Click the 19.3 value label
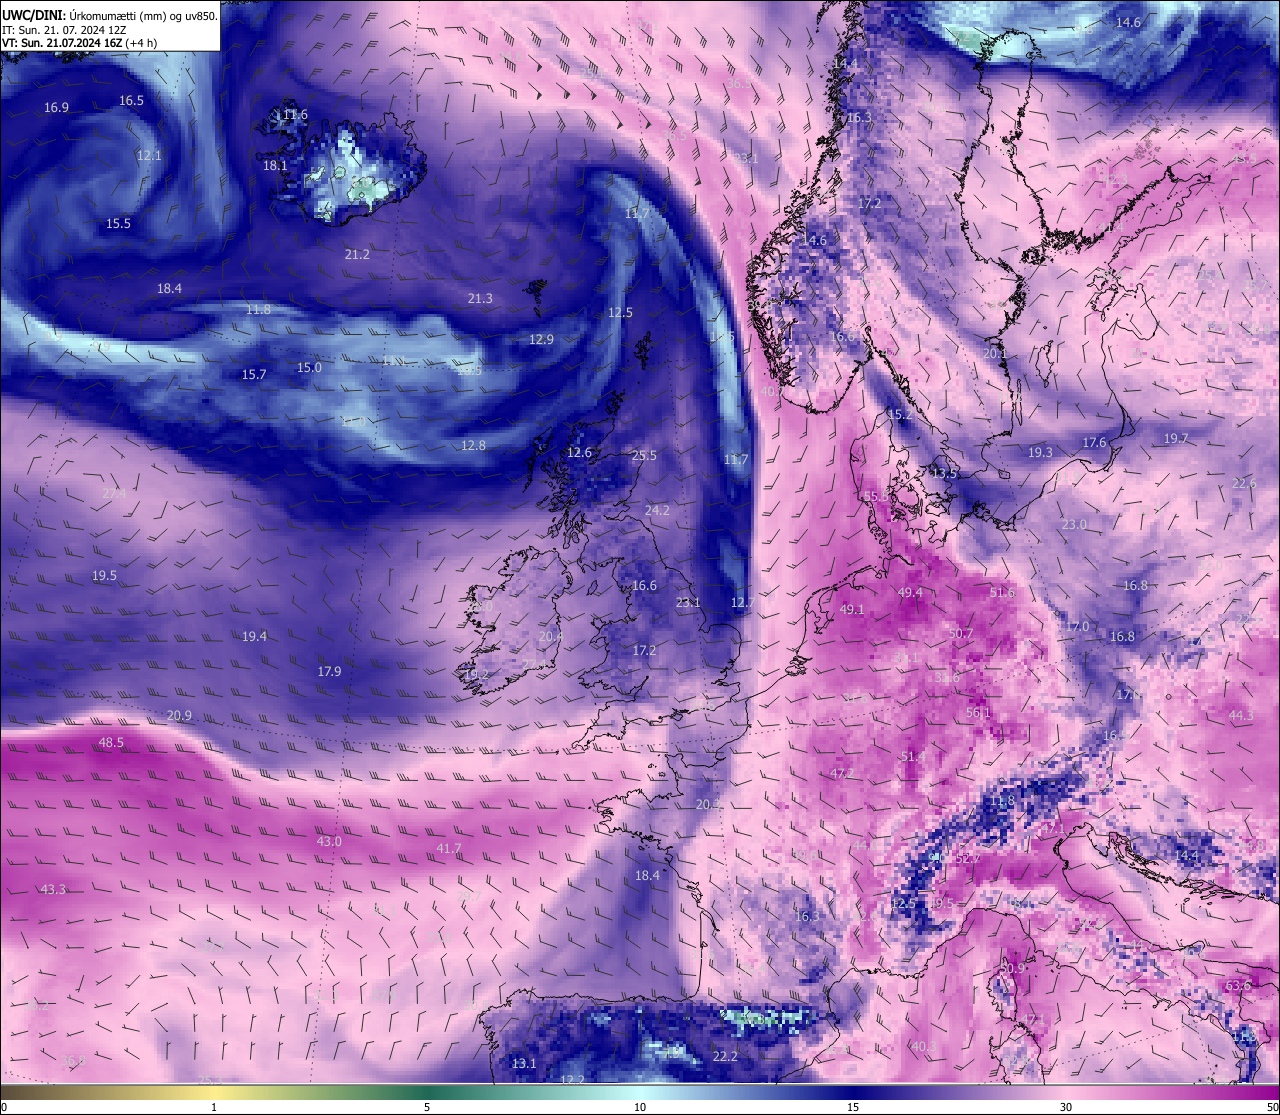 (1040, 453)
